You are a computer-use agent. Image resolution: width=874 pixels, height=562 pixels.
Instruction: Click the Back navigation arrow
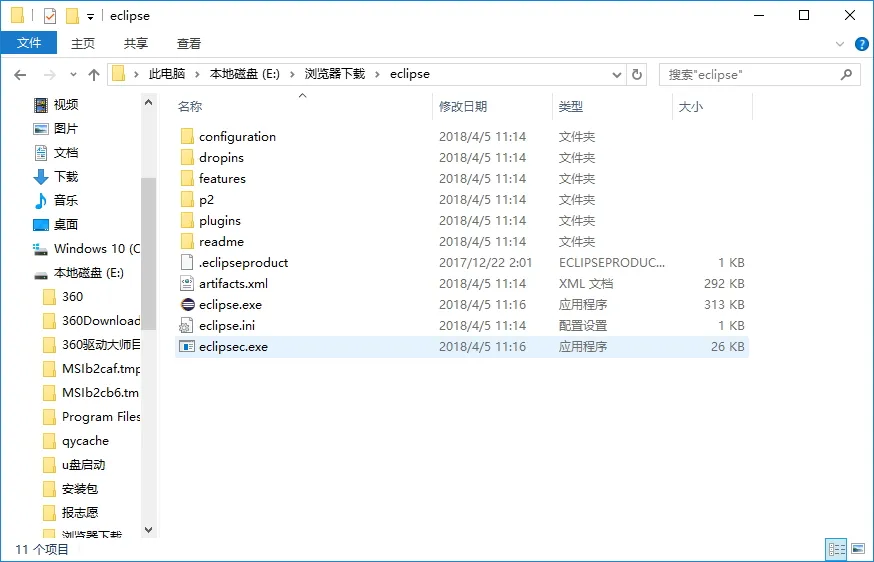20,74
